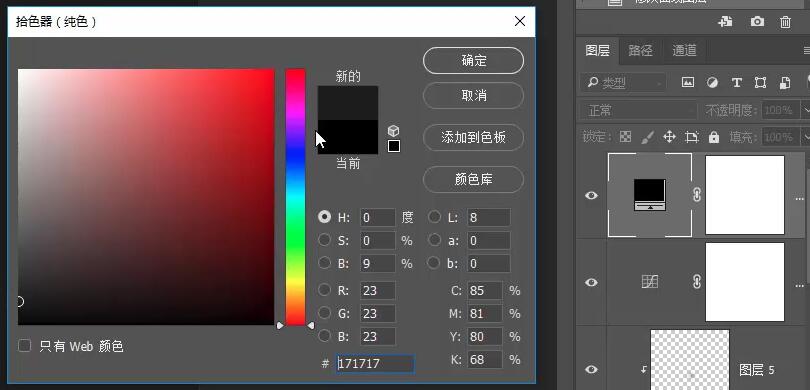Enable the 只有 Web 颜色 checkbox

pos(24,346)
